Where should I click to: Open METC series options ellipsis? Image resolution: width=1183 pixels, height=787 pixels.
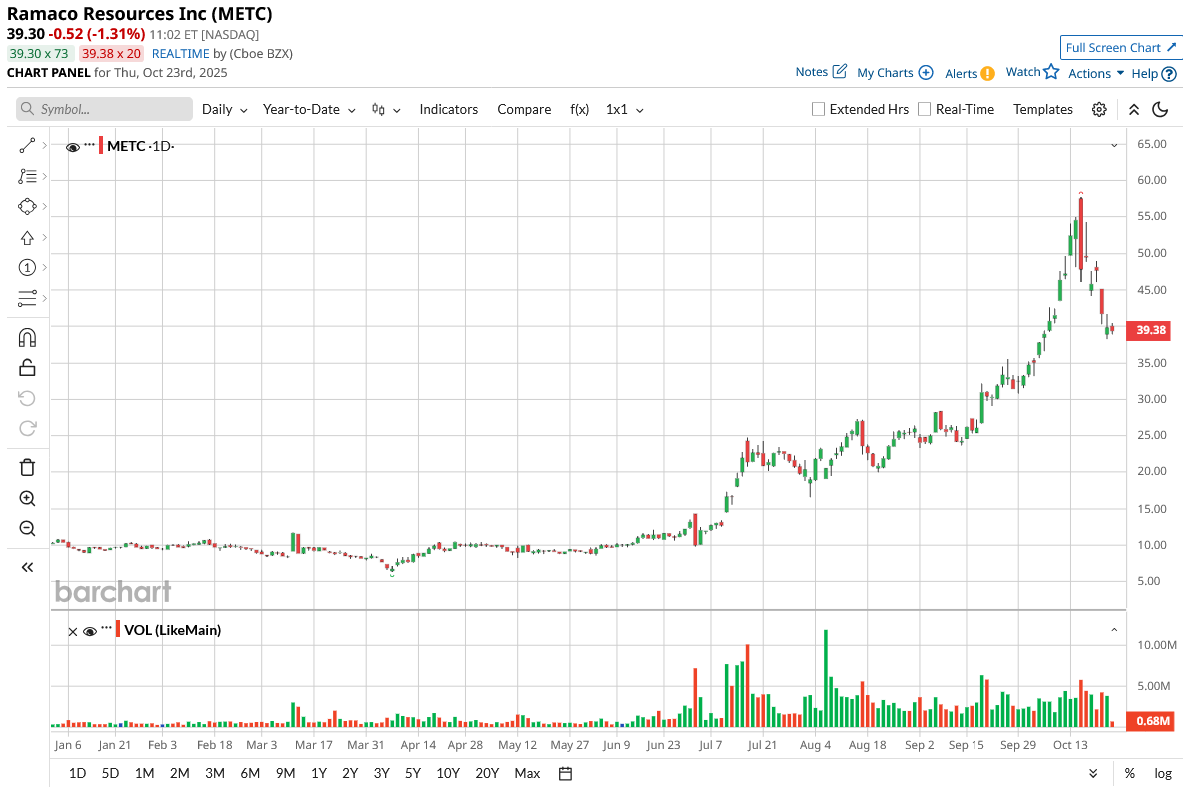pyautogui.click(x=90, y=144)
